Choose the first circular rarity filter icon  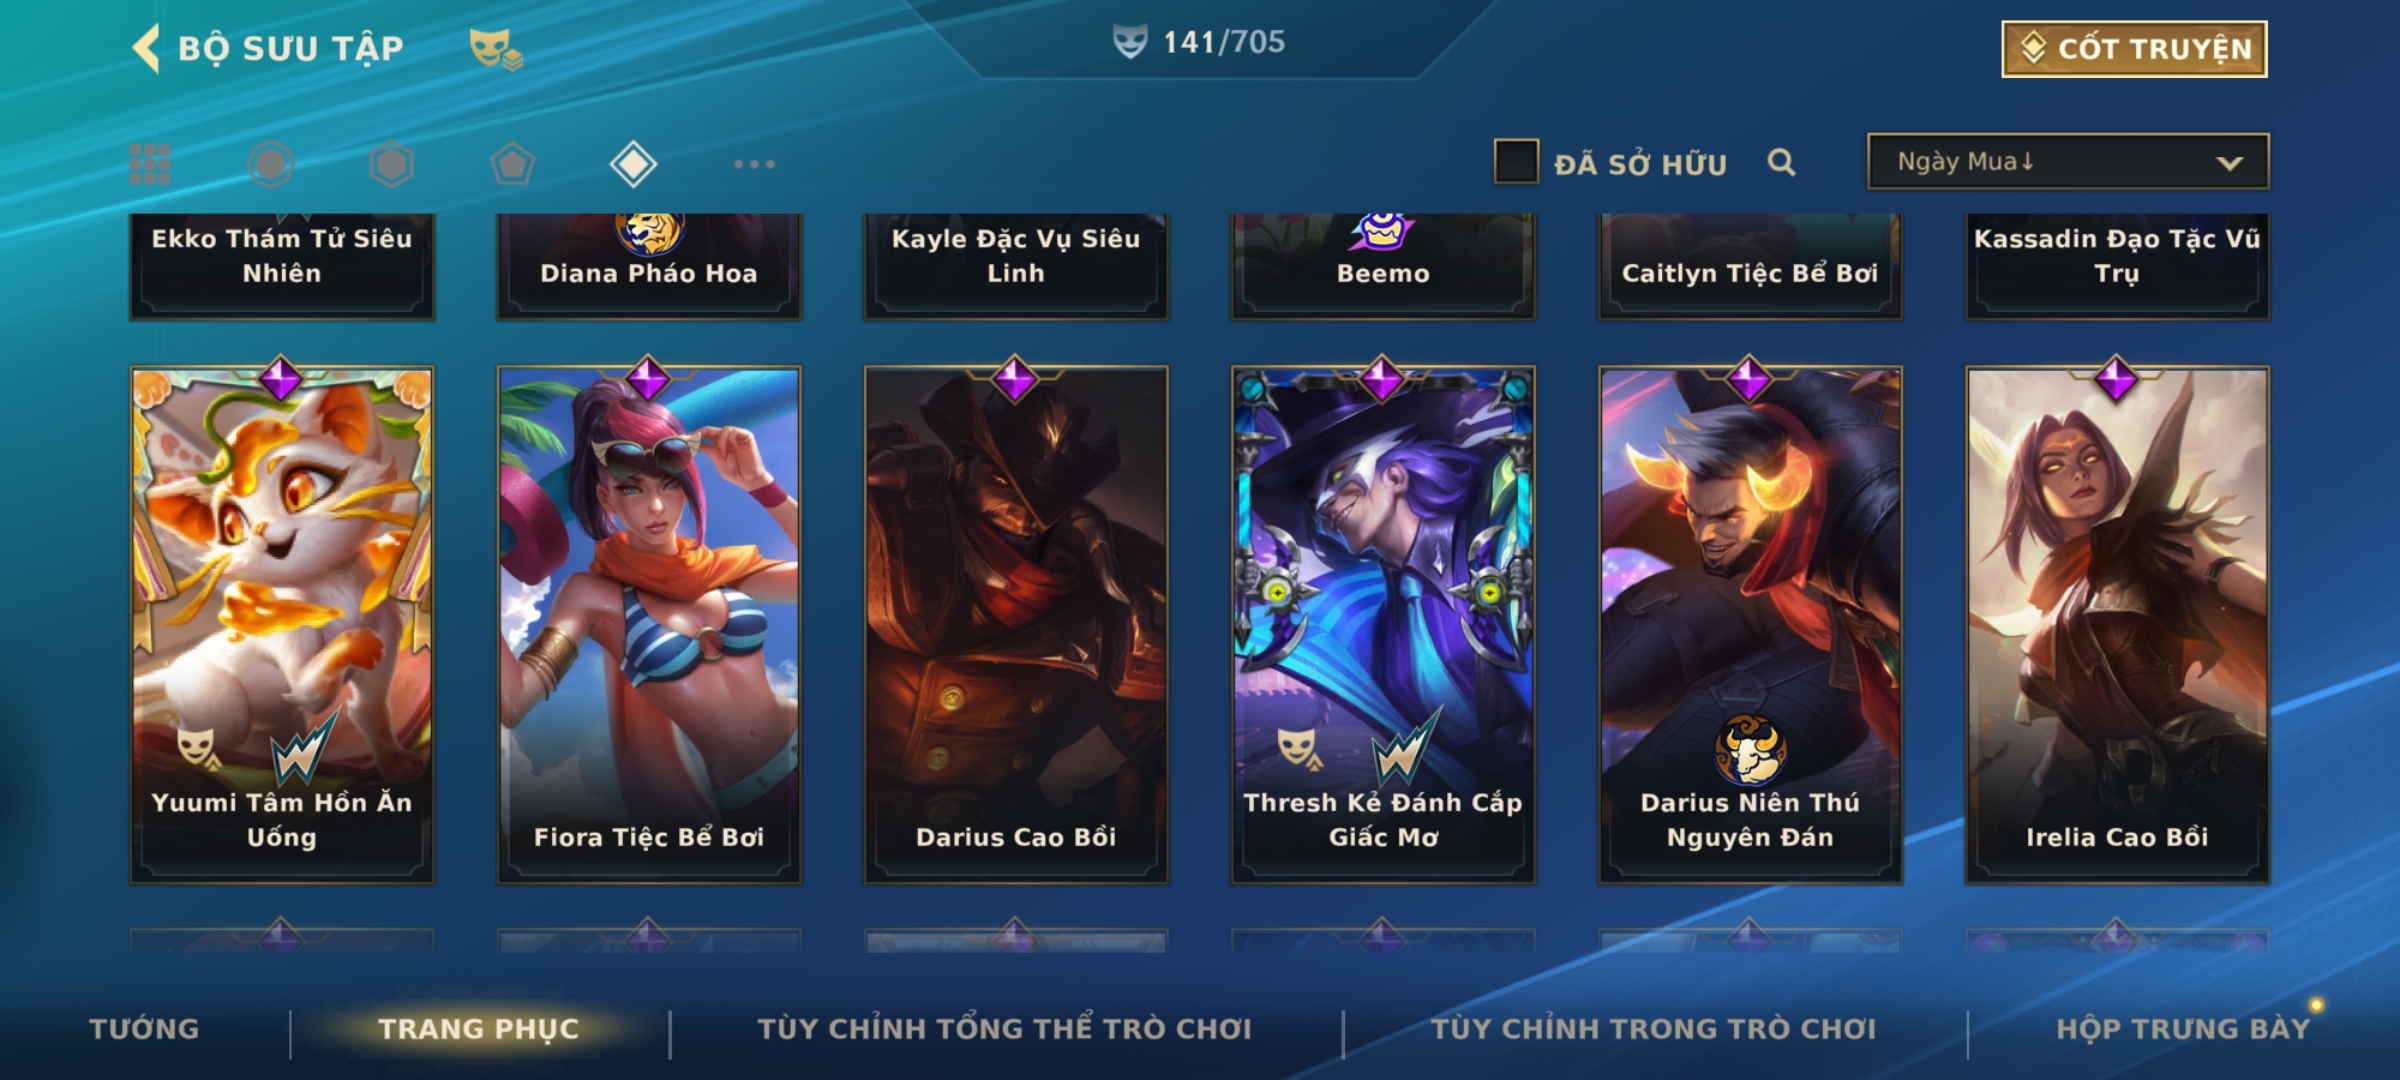pos(270,164)
